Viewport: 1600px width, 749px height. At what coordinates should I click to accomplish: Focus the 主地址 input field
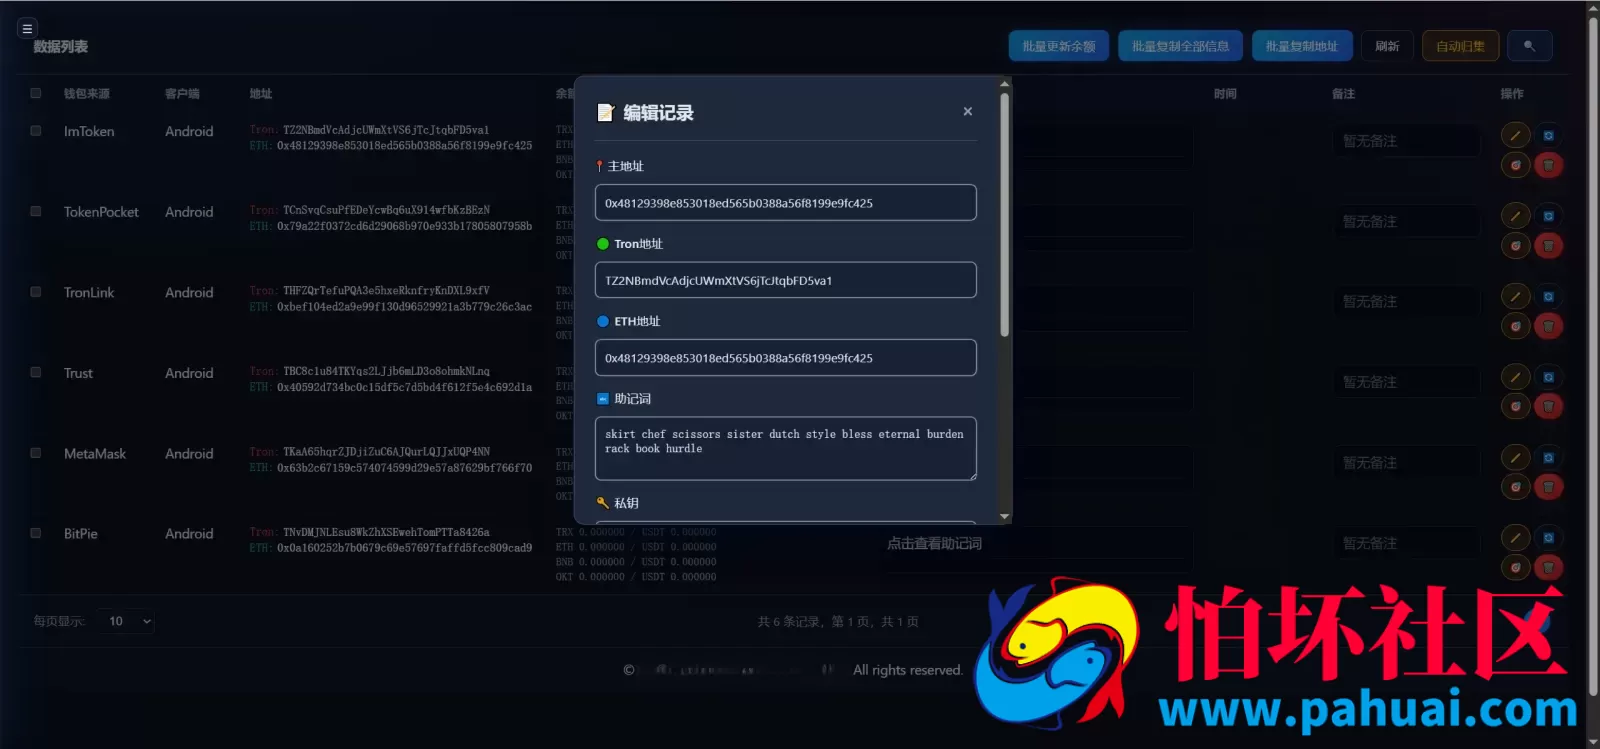(785, 203)
